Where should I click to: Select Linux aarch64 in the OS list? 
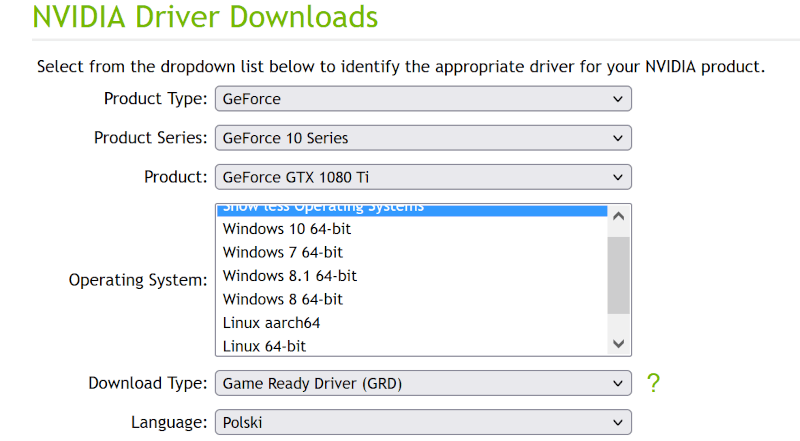coord(412,323)
